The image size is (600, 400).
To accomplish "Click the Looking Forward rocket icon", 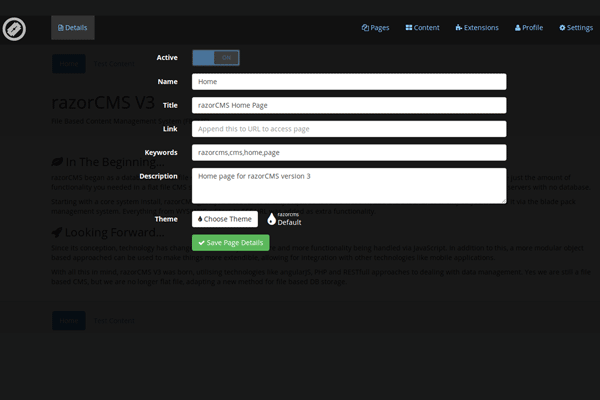I will [57, 232].
